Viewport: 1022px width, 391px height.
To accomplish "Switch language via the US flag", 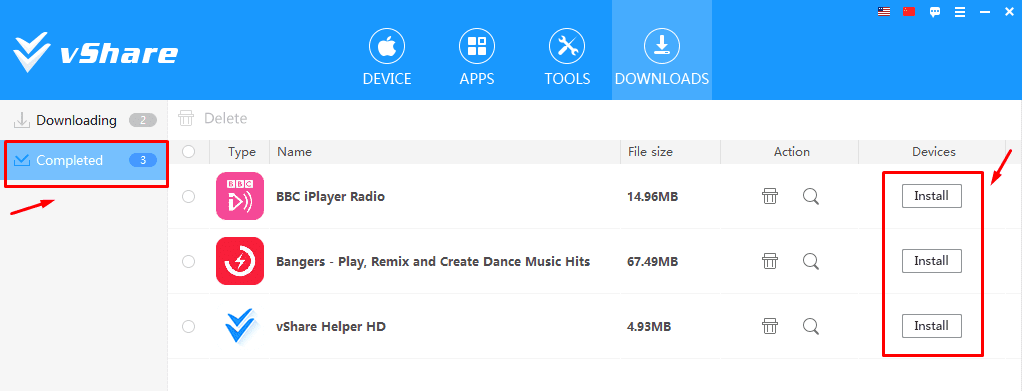I will 884,11.
